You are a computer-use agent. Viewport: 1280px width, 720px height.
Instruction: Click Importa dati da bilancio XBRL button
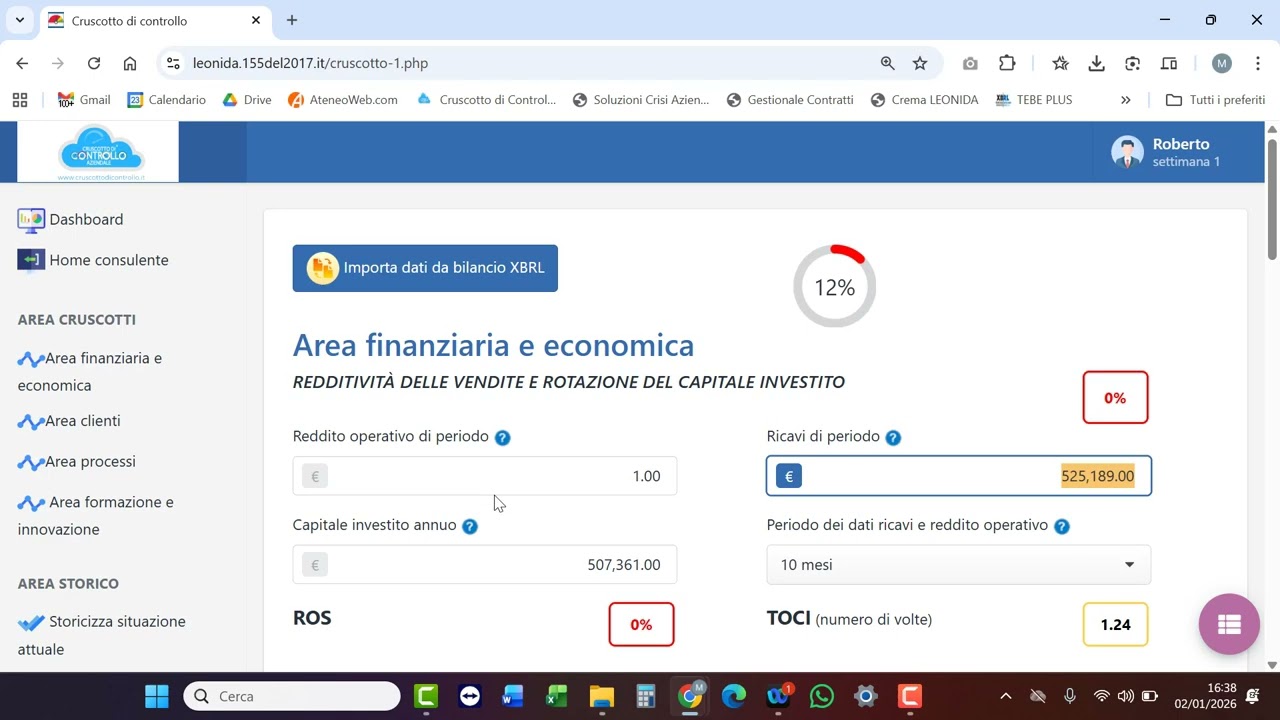425,268
